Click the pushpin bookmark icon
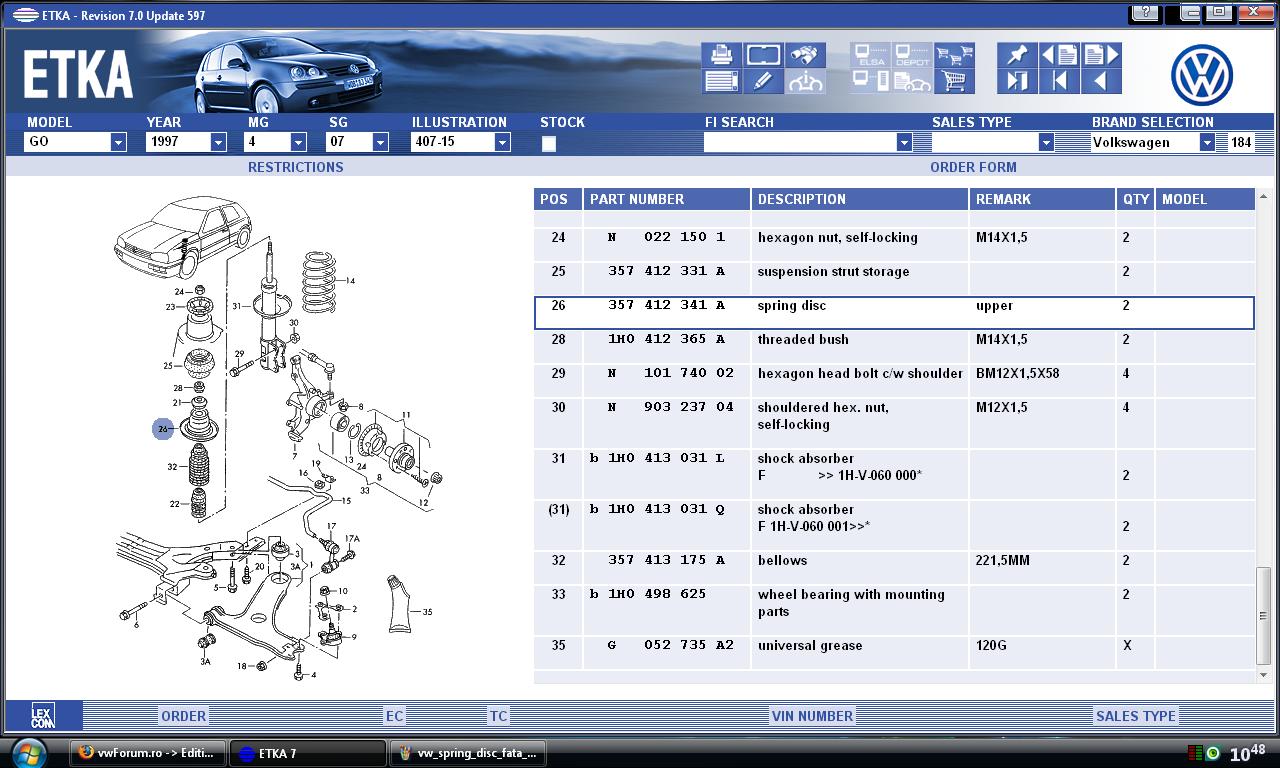Image resolution: width=1280 pixels, height=768 pixels. click(1017, 55)
